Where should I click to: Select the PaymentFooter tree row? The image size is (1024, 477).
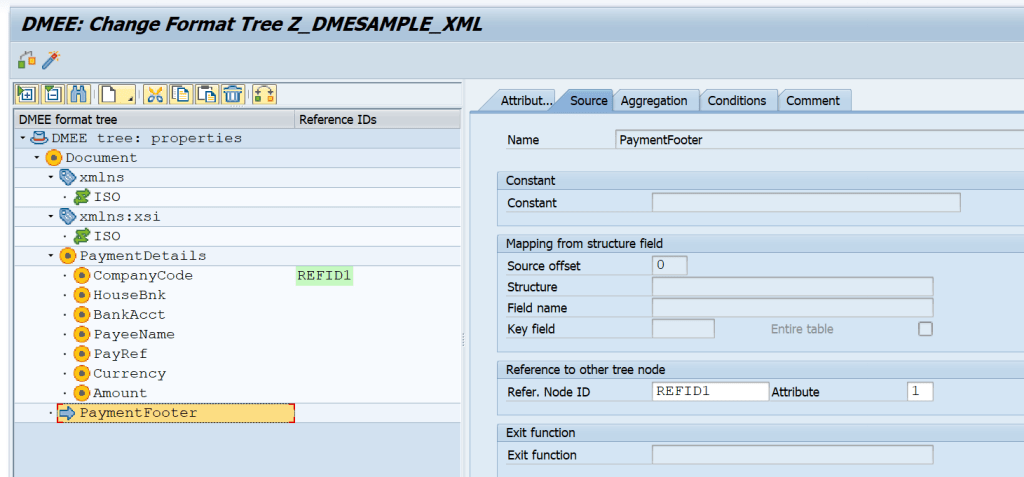[238, 413]
